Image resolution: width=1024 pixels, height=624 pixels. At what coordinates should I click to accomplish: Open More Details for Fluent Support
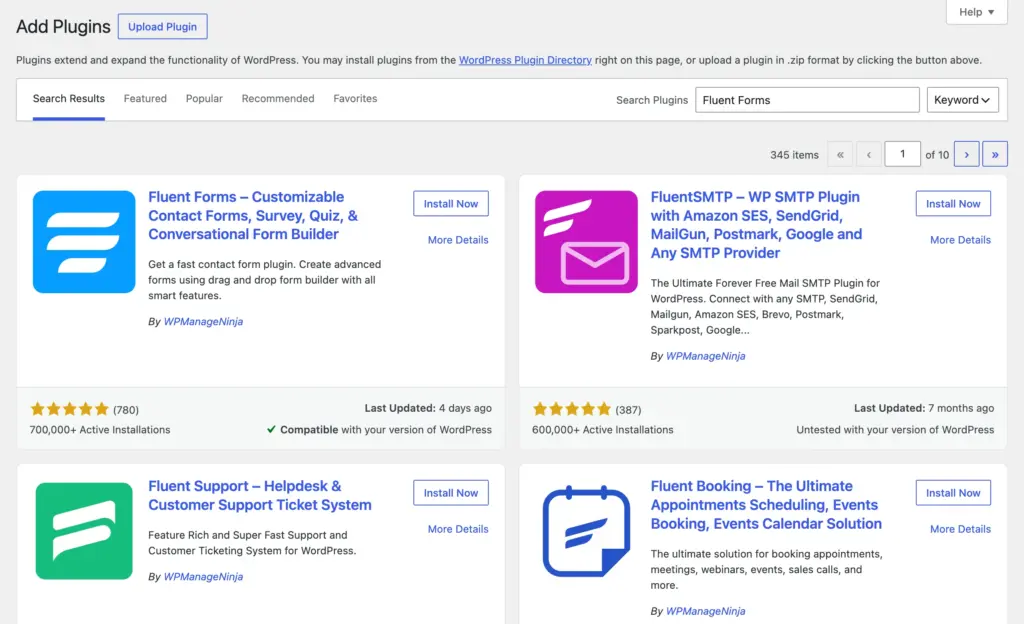tap(458, 529)
